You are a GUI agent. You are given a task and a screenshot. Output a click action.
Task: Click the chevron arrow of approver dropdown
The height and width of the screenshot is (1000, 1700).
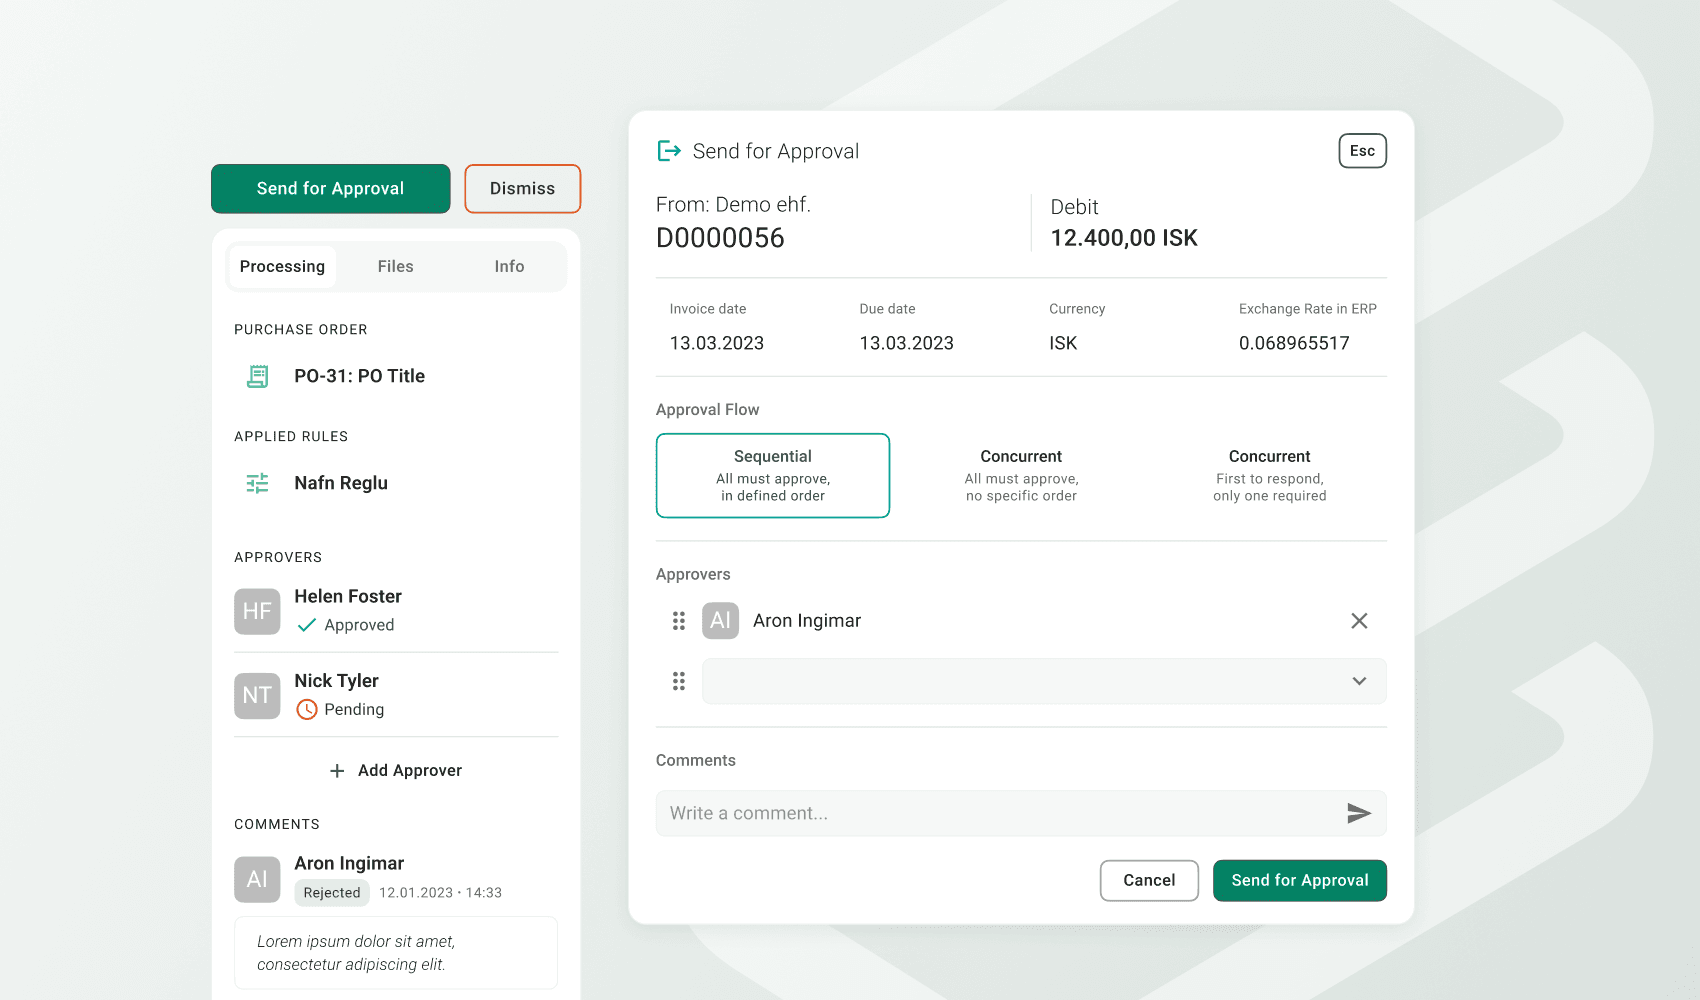point(1359,681)
